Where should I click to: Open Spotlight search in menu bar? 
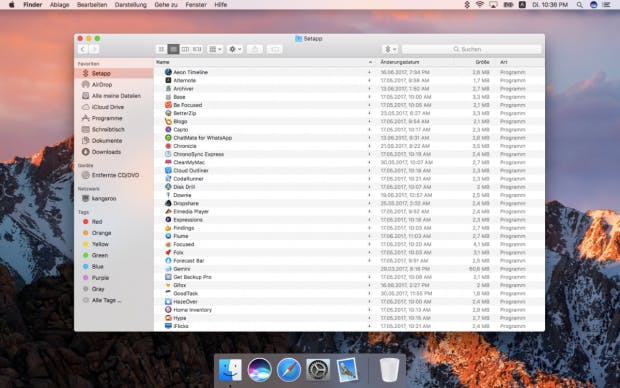(580, 5)
